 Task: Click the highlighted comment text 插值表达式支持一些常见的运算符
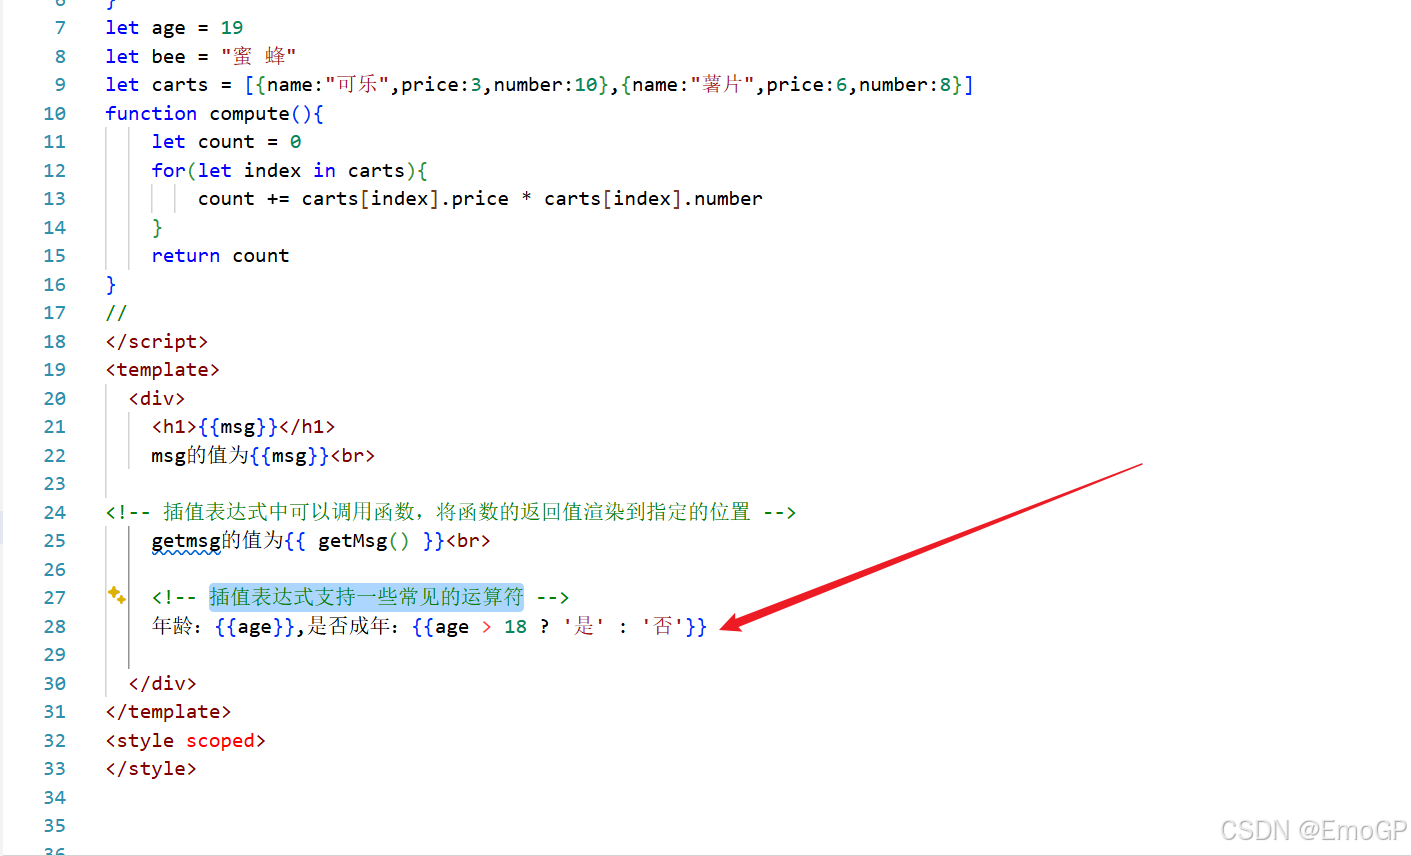(x=366, y=598)
